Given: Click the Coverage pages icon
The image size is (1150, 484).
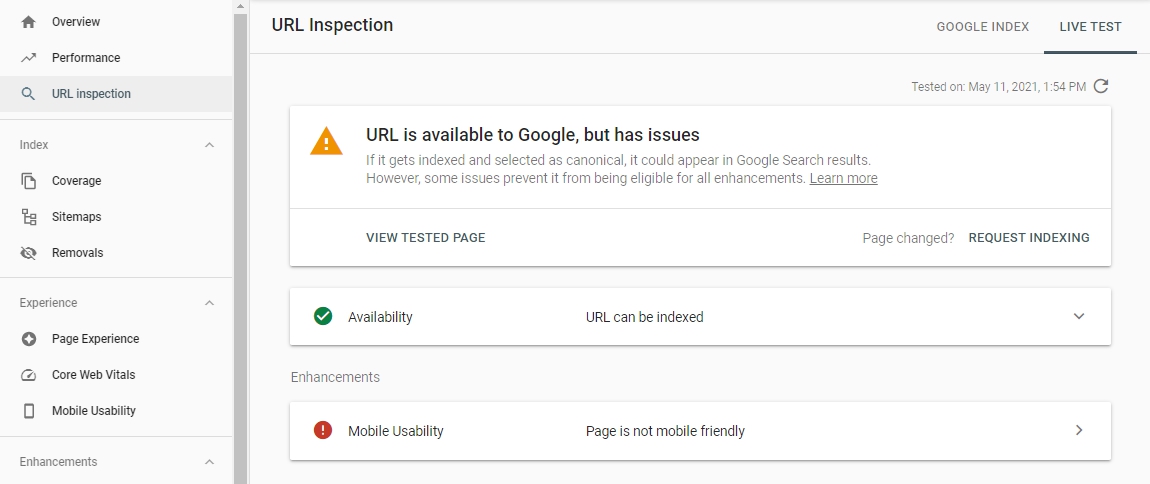Looking at the screenshot, I should click(29, 181).
